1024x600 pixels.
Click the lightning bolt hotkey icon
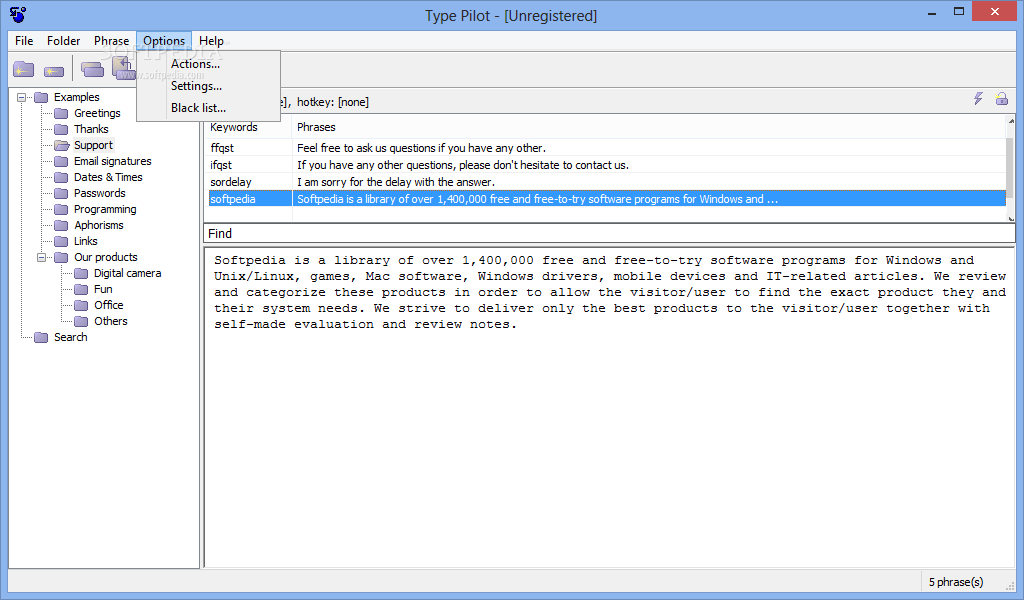click(x=978, y=99)
